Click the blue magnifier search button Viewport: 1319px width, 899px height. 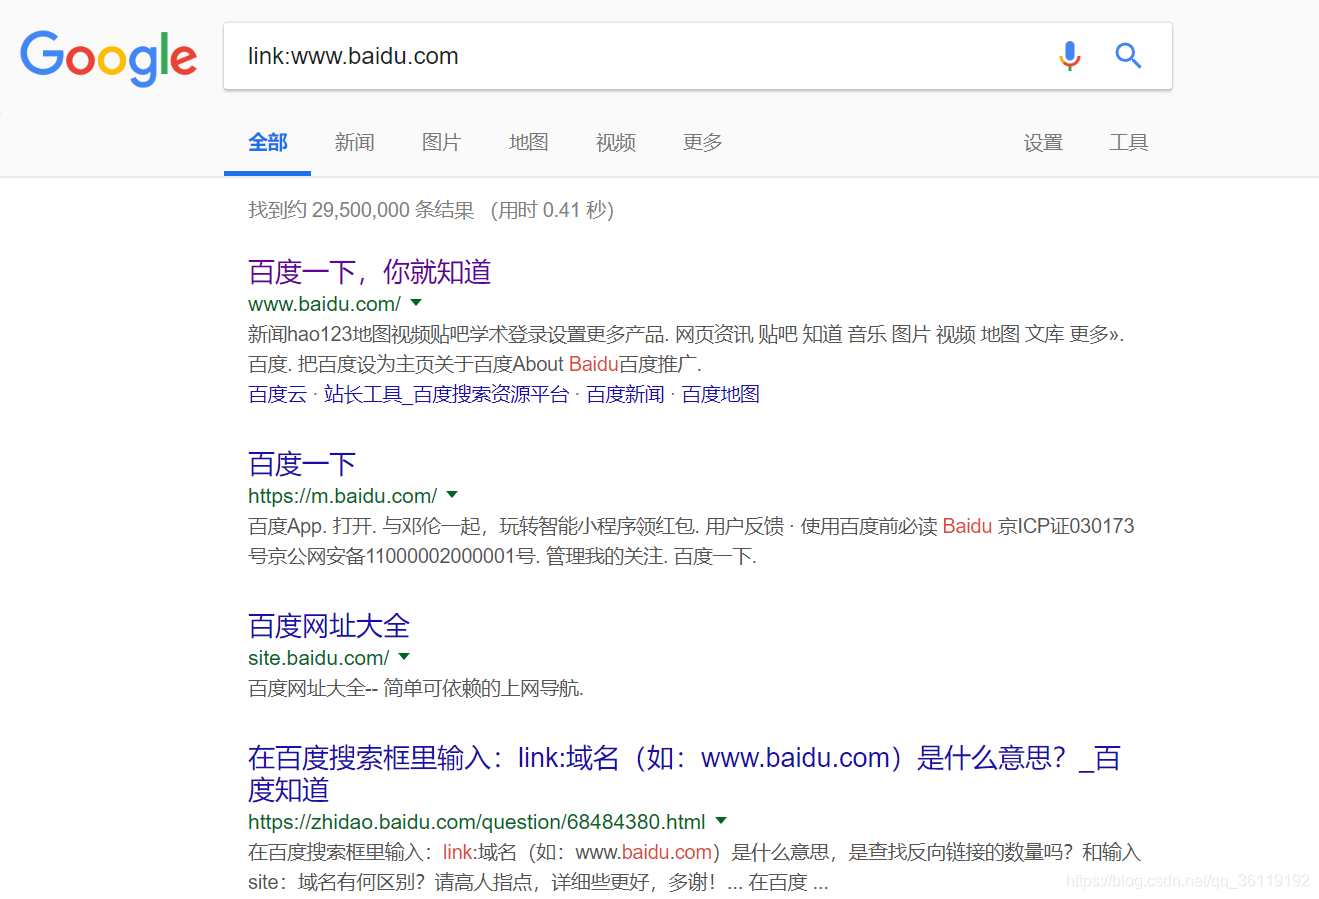pyautogui.click(x=1128, y=56)
